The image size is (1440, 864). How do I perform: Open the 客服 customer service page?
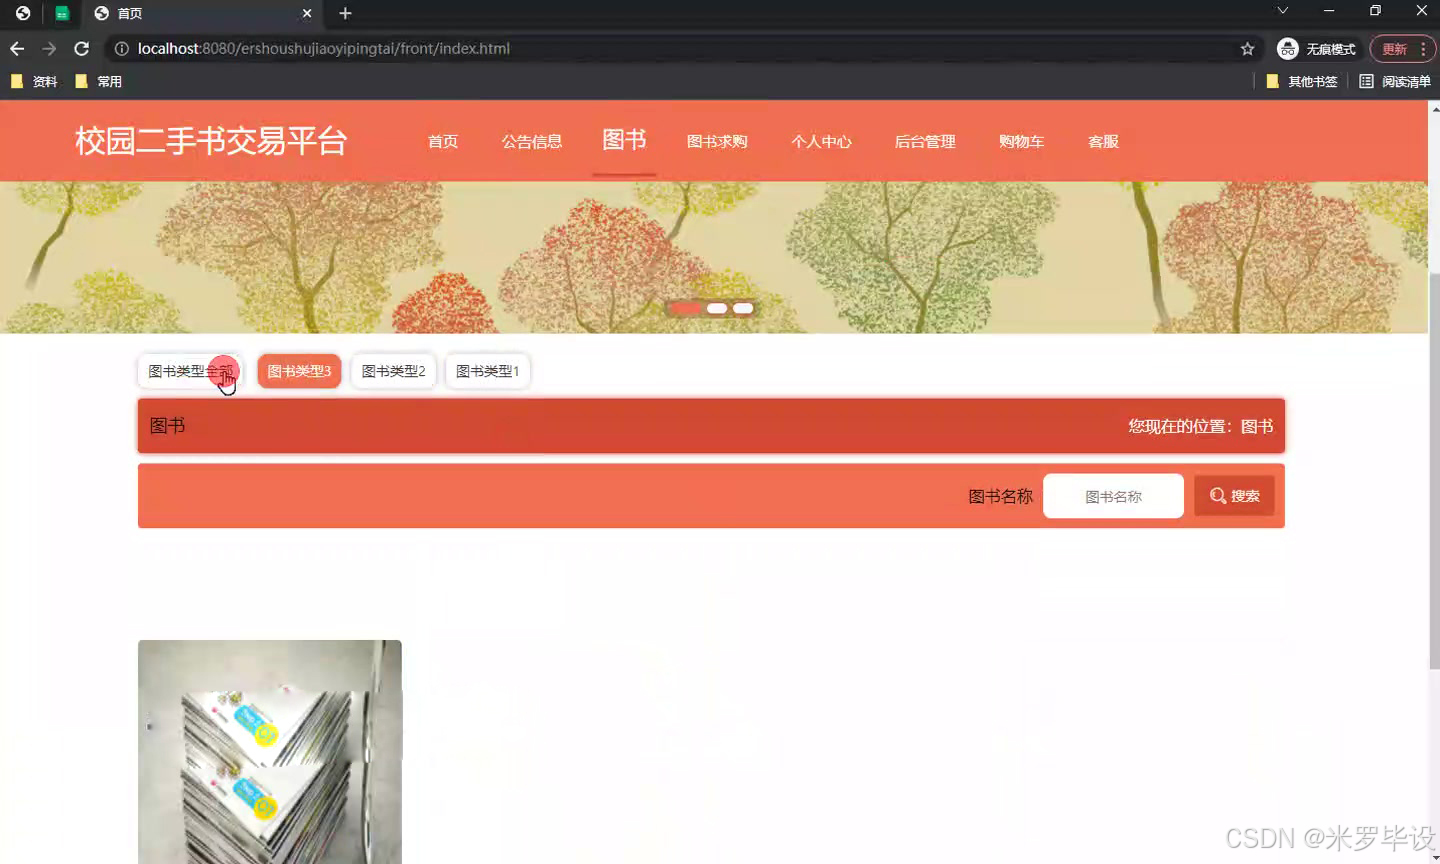(1103, 141)
